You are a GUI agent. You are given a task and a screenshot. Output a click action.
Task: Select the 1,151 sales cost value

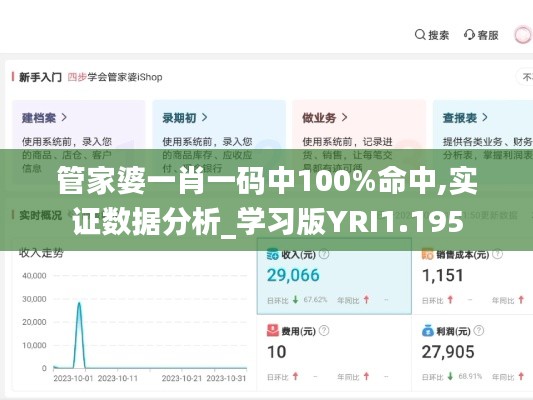pos(443,275)
